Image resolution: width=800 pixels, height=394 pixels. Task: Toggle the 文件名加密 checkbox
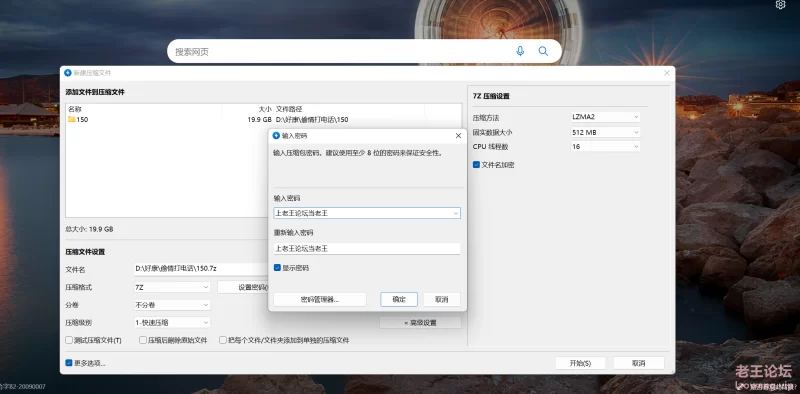(x=476, y=165)
